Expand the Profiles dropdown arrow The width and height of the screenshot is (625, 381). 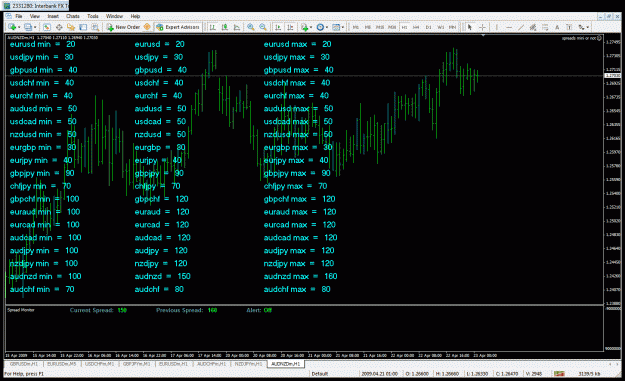coord(35,27)
